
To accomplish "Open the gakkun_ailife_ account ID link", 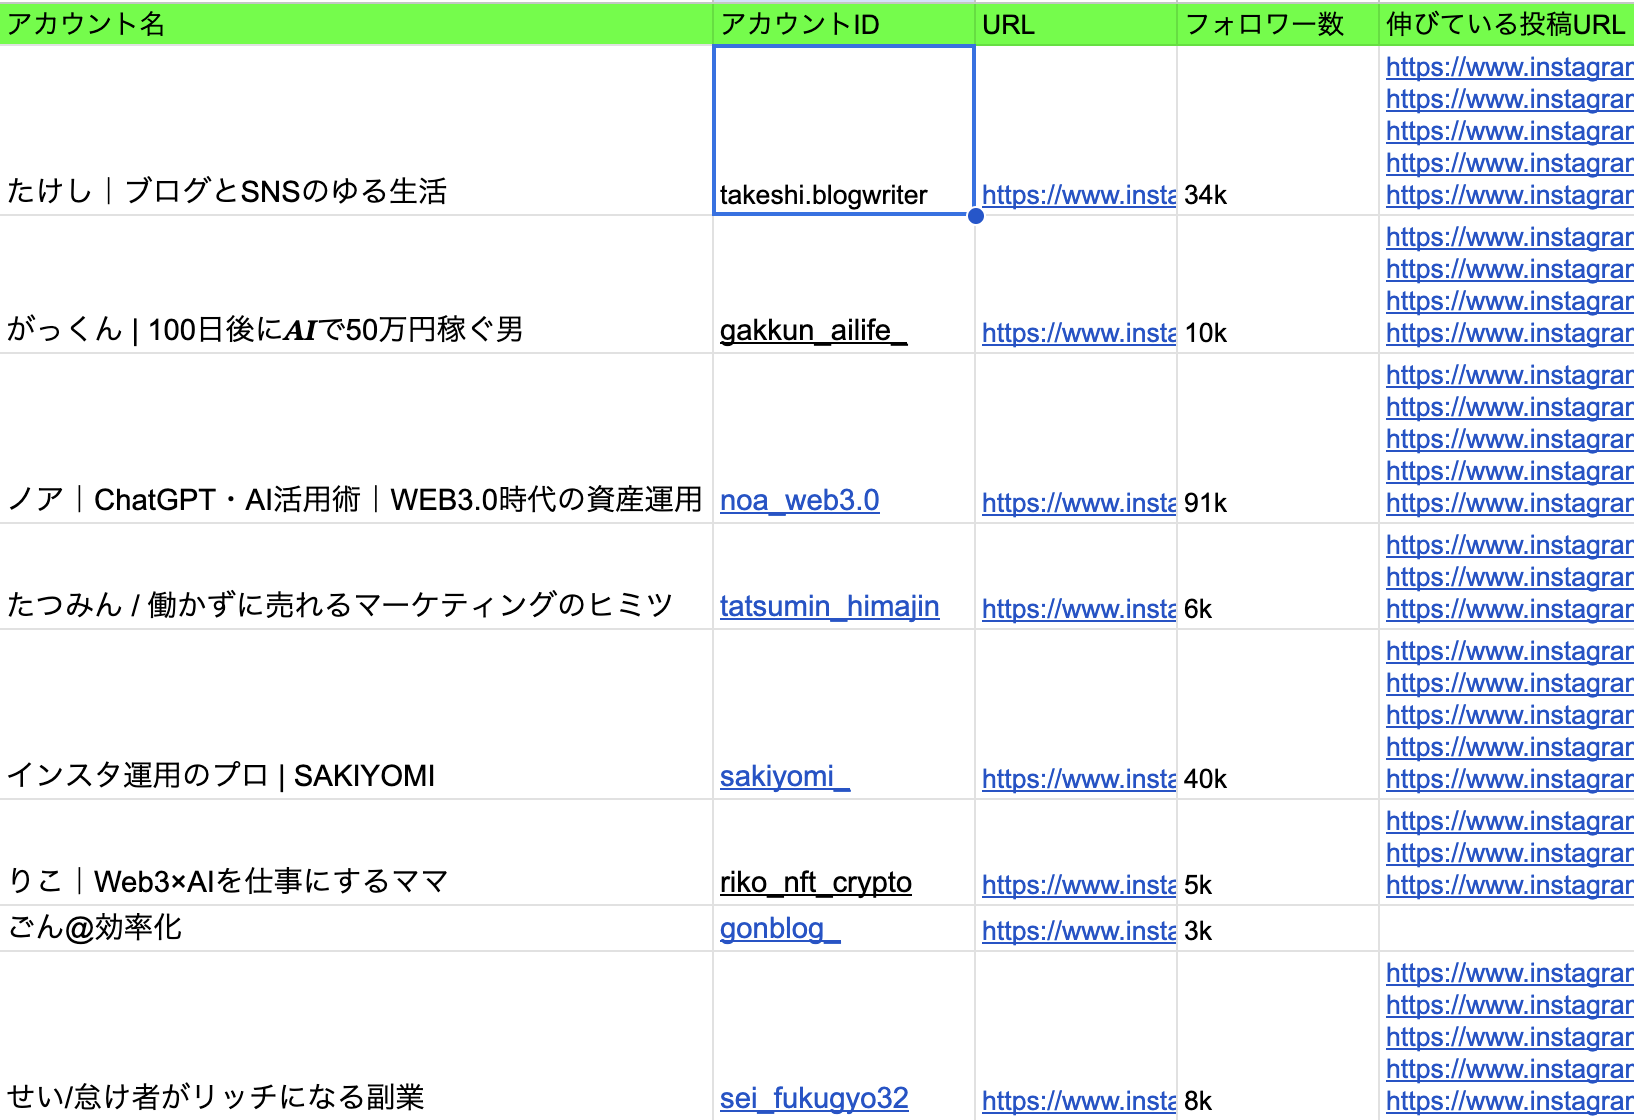I will click(x=813, y=330).
